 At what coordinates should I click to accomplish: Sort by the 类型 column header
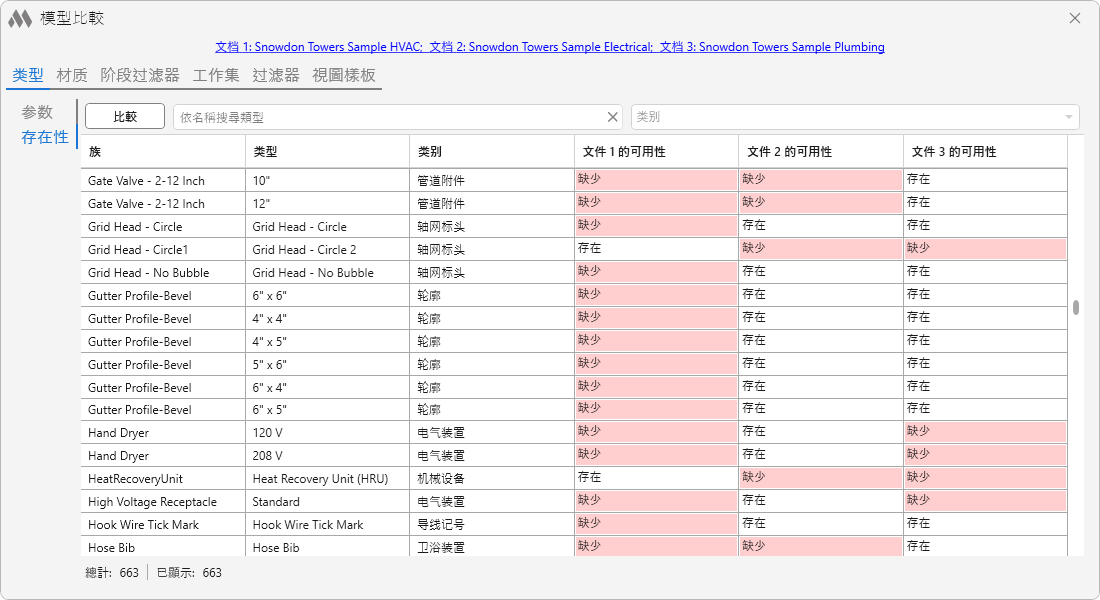pos(328,152)
